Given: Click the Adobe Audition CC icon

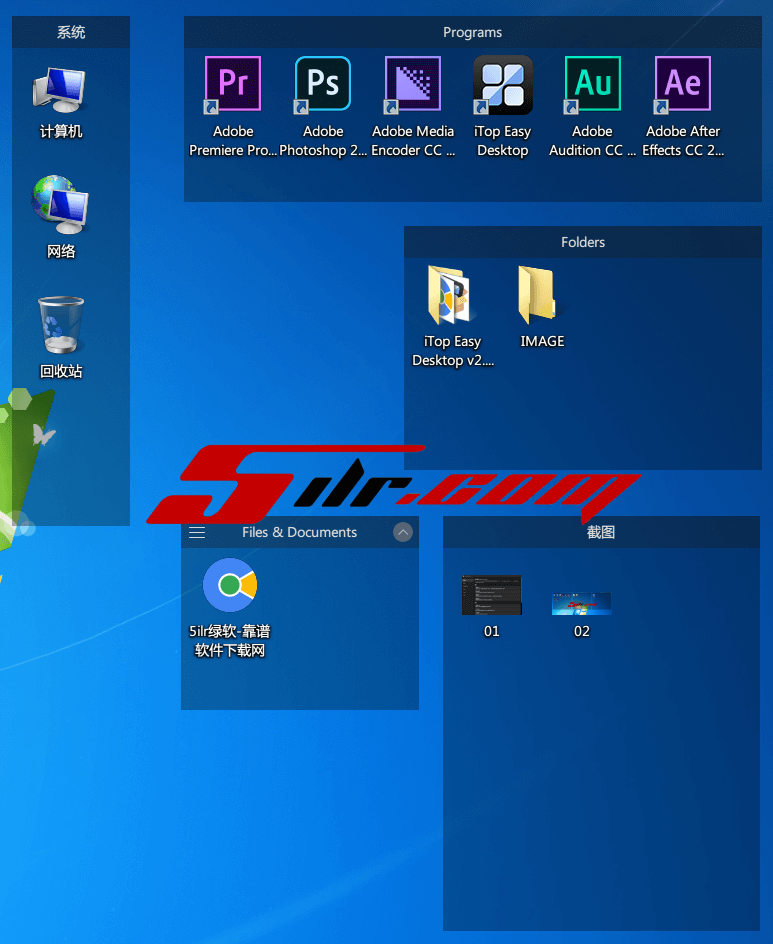Looking at the screenshot, I should click(x=592, y=85).
